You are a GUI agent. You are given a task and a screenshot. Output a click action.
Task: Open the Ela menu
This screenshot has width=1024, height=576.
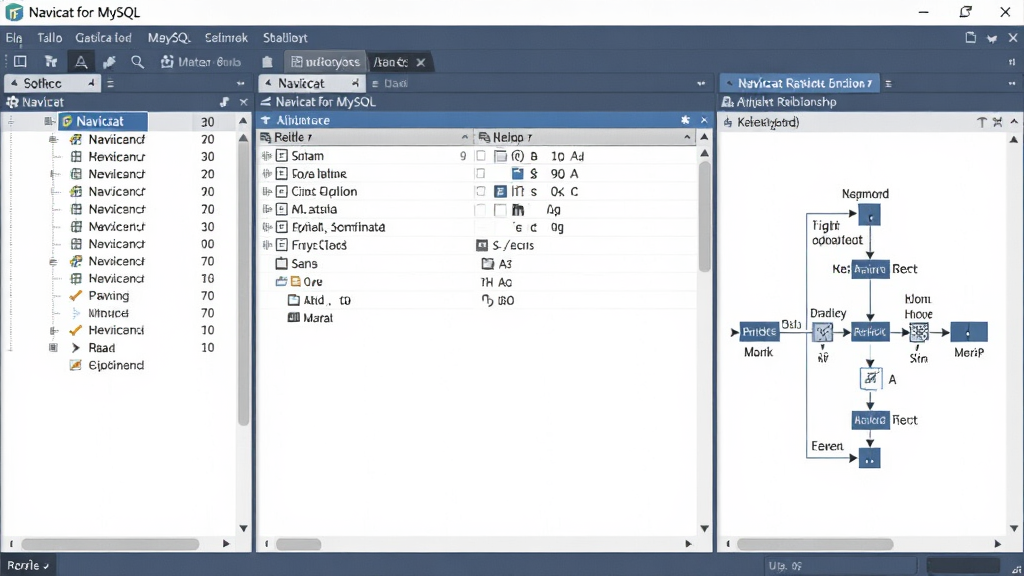(14, 38)
